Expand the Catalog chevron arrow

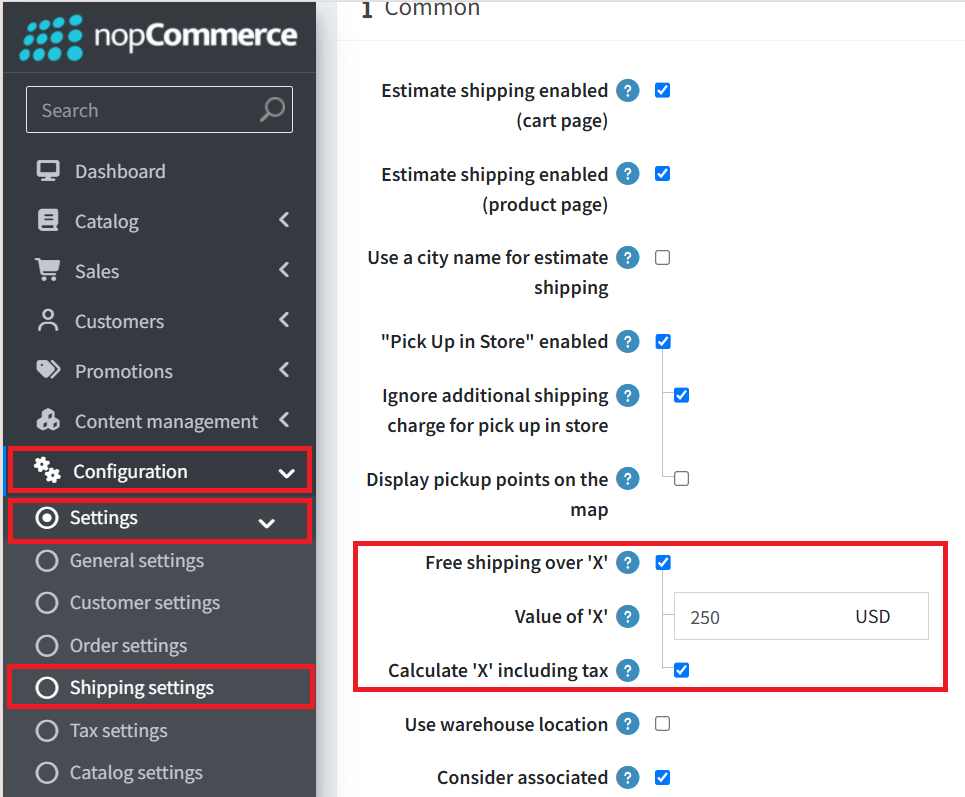(x=284, y=220)
